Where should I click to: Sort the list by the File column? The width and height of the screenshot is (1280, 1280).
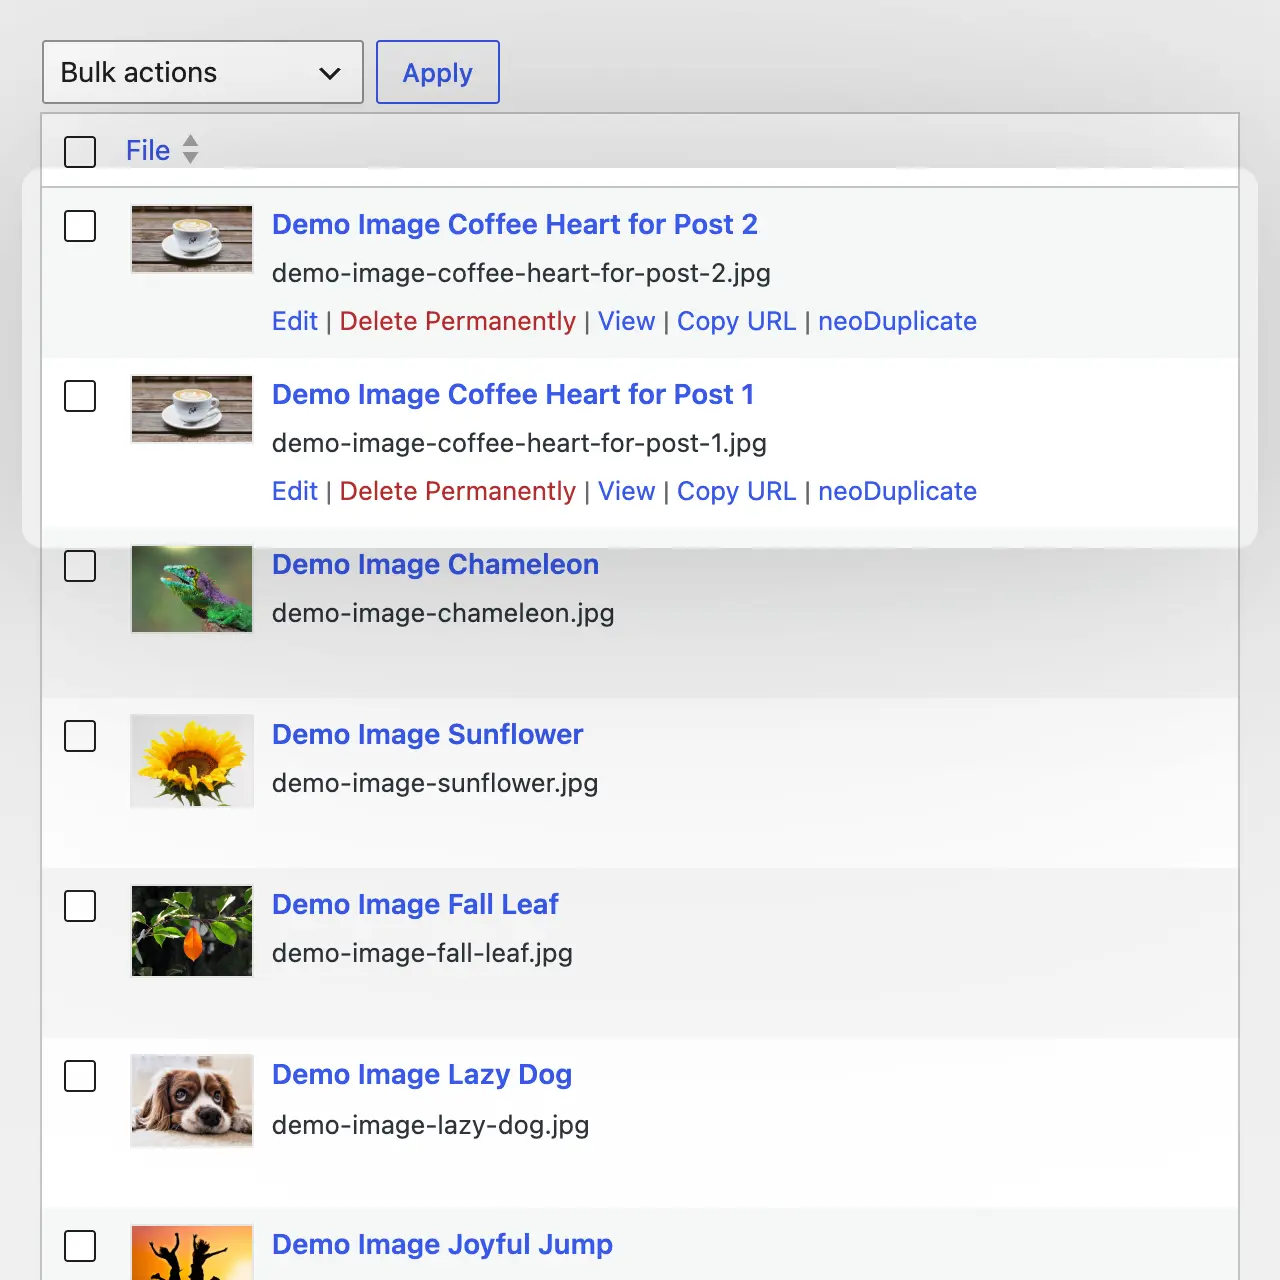(148, 150)
